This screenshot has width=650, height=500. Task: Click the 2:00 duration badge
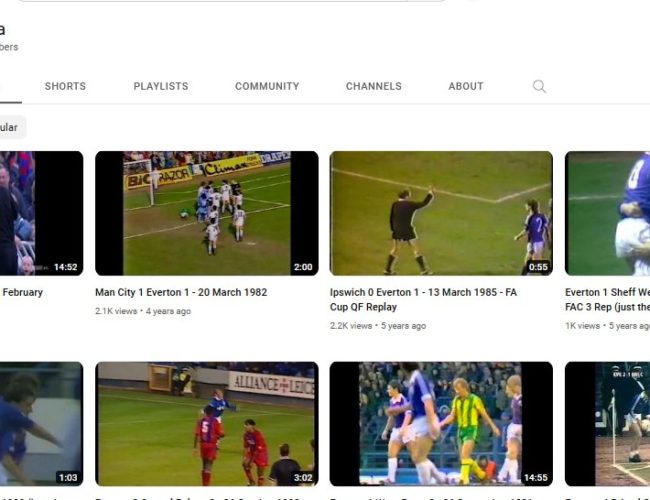coord(302,267)
